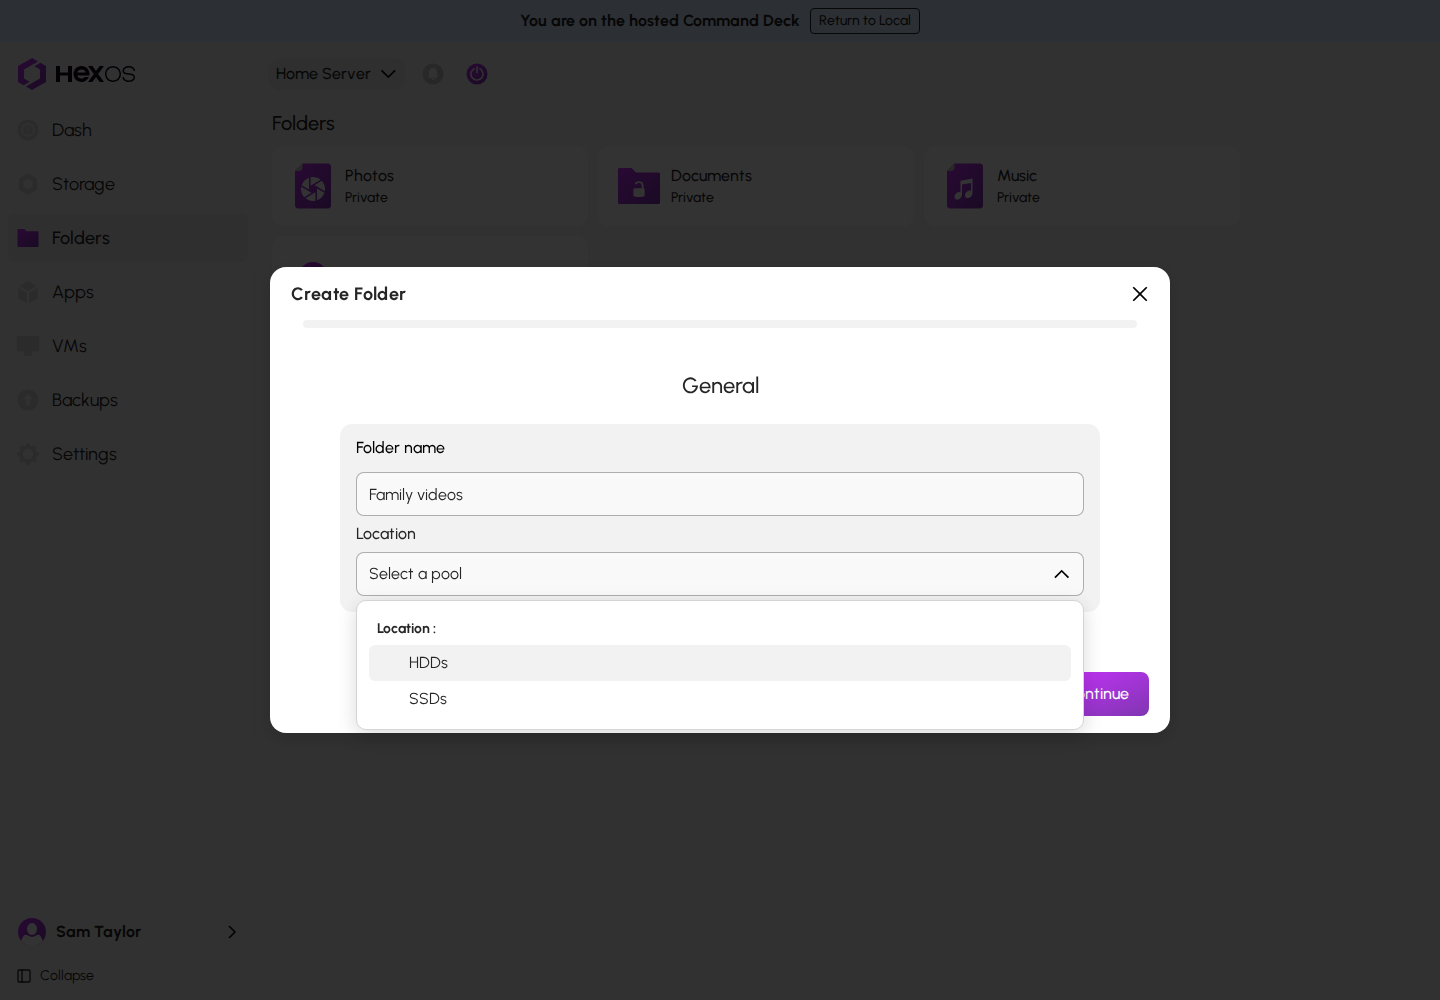Expand the Home Server dropdown
The height and width of the screenshot is (1000, 1440).
[x=336, y=74]
